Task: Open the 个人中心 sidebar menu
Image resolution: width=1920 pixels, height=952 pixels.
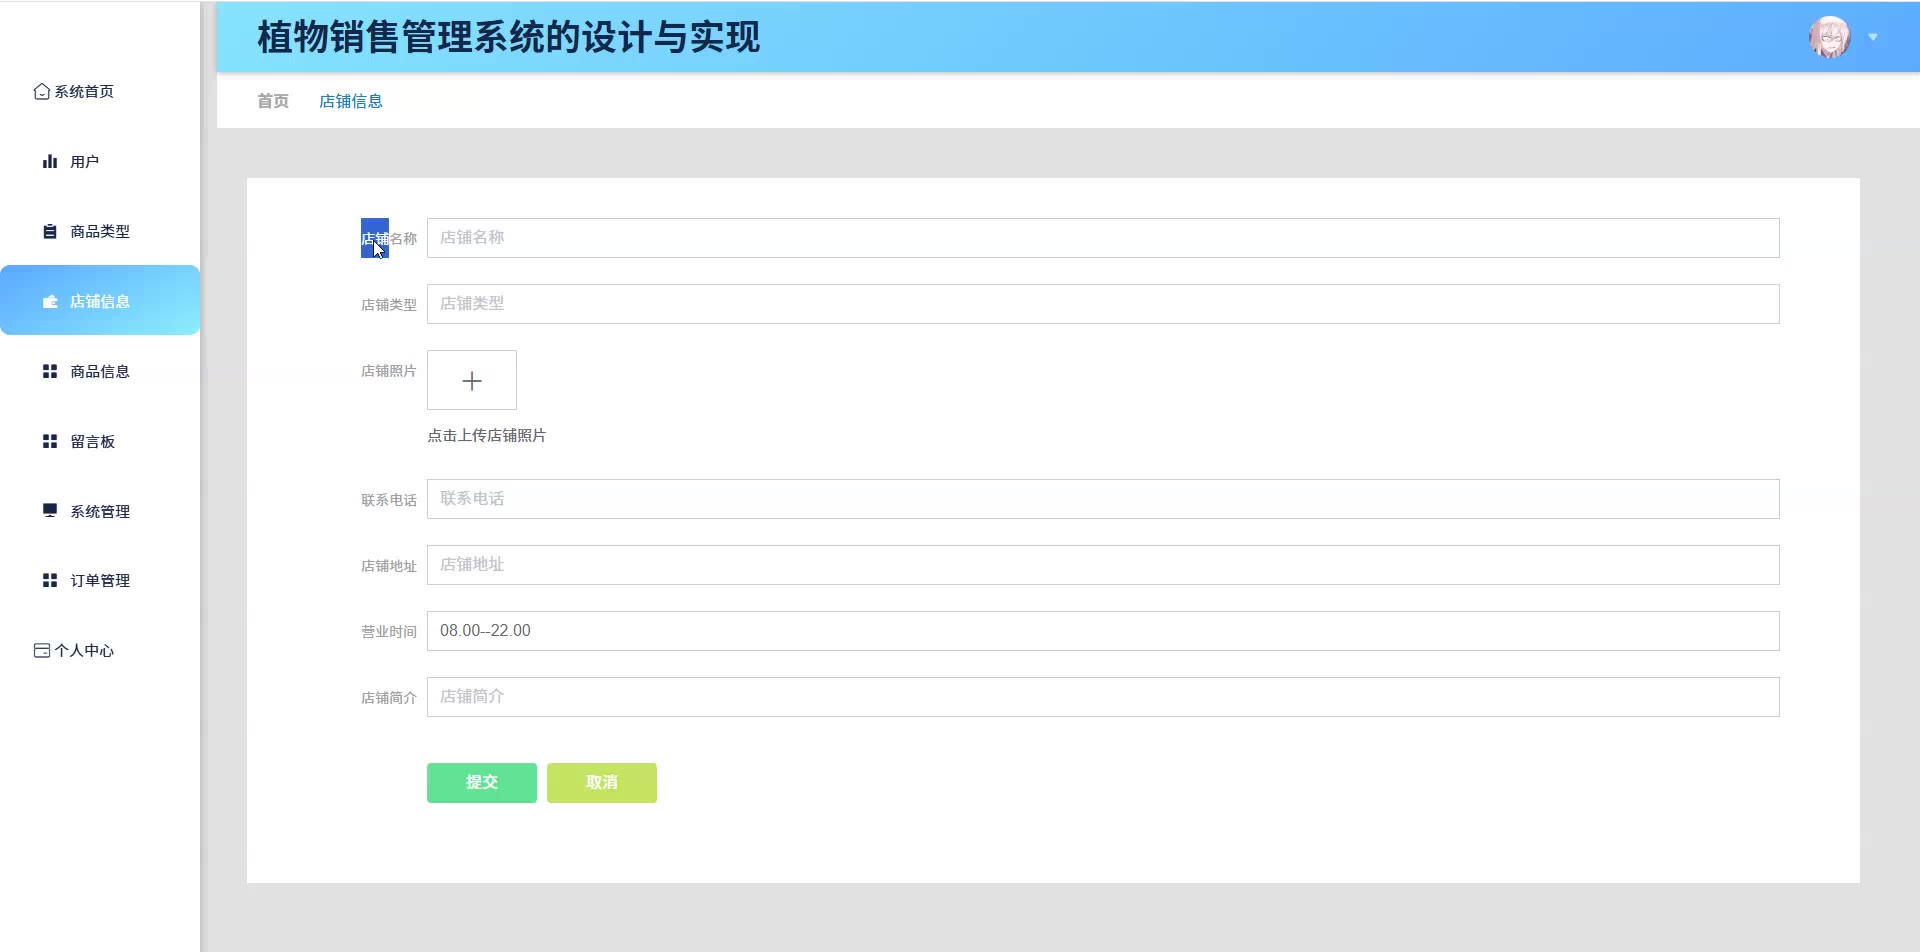Action: click(x=100, y=650)
